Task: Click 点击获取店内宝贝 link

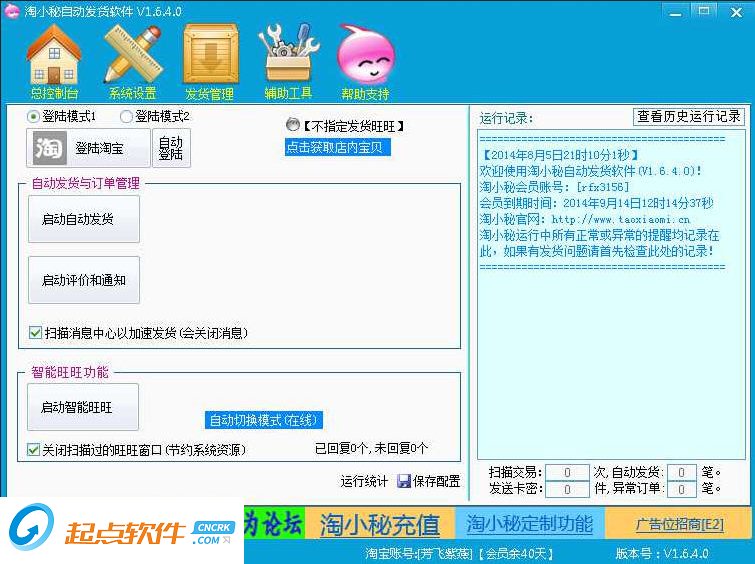Action: [x=338, y=147]
